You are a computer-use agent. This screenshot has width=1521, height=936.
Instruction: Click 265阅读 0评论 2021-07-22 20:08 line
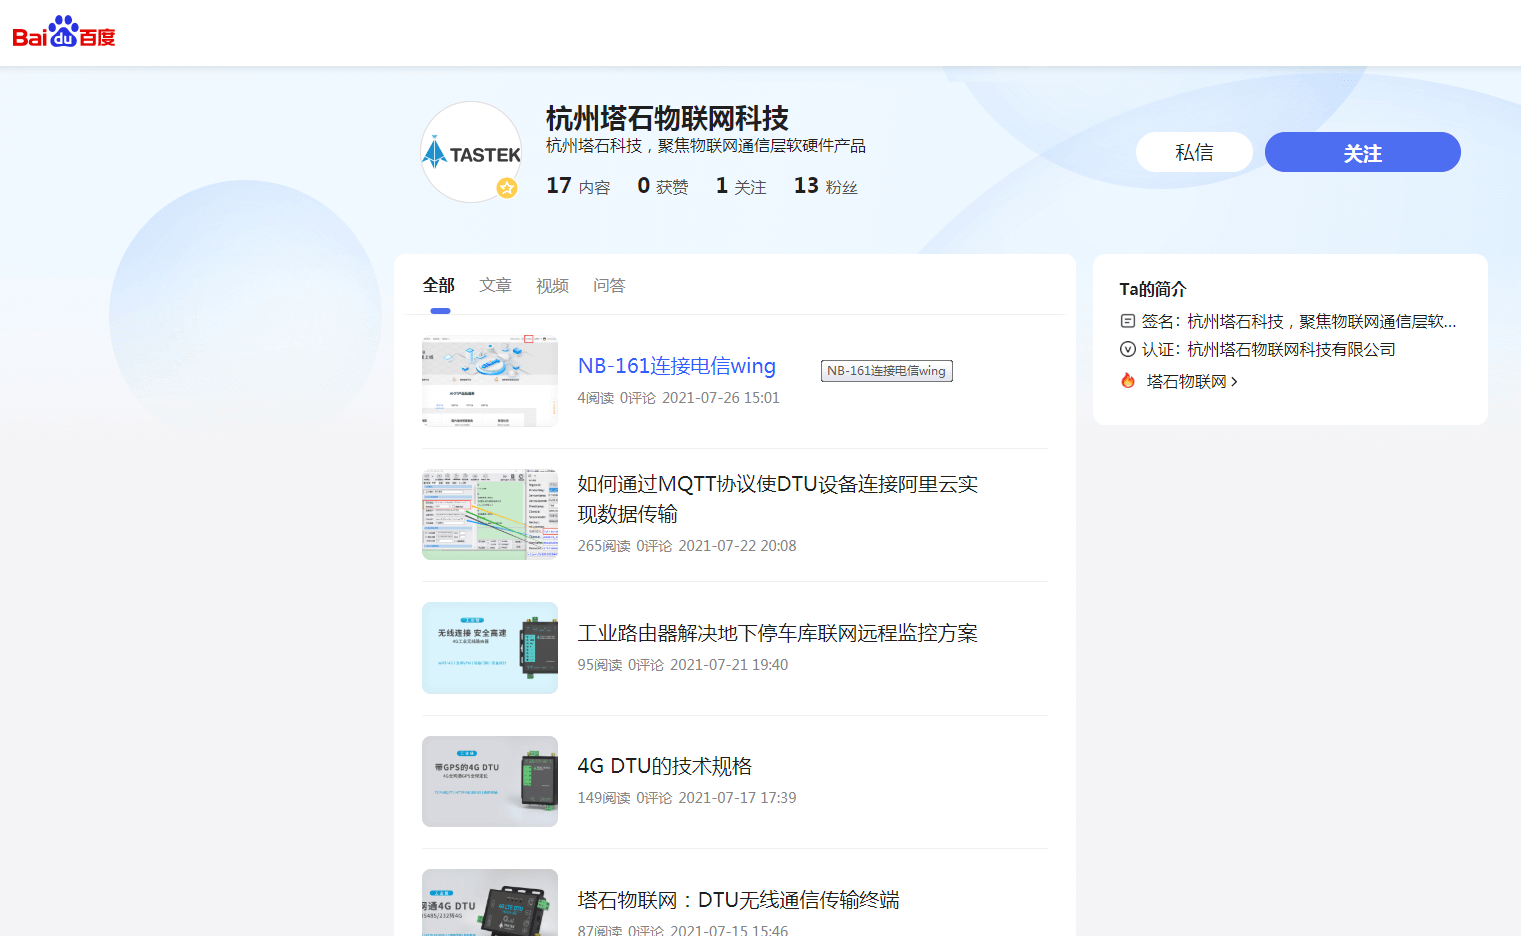(687, 546)
